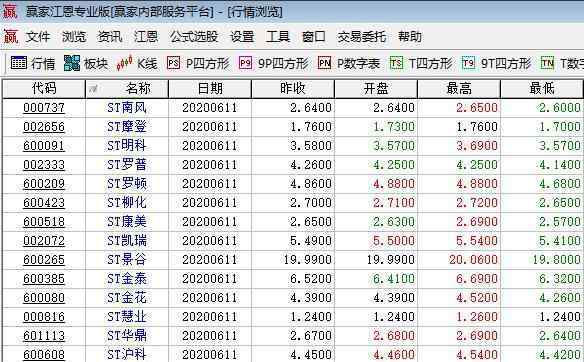This screenshot has width=584, height=362.
Task: Select the ST金泰 name cell
Action: (127, 279)
